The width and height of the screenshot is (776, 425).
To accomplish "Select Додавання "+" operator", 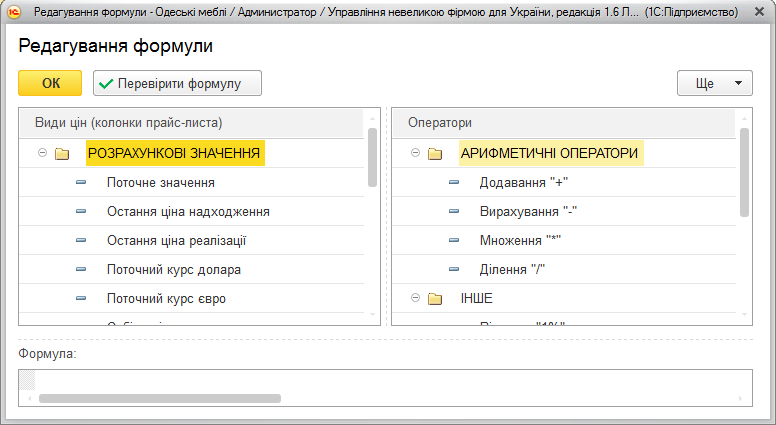I will (x=564, y=182).
